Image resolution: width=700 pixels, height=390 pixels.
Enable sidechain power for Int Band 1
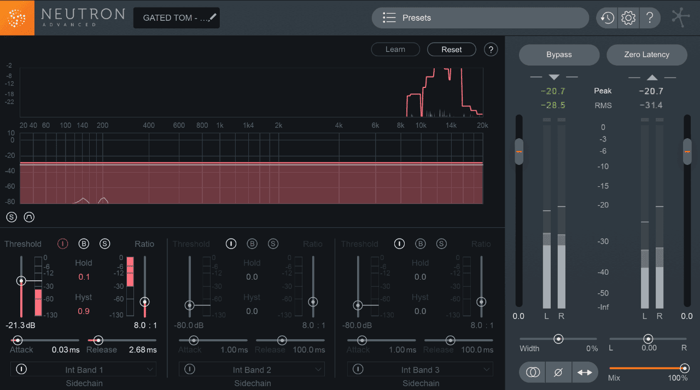[21, 369]
